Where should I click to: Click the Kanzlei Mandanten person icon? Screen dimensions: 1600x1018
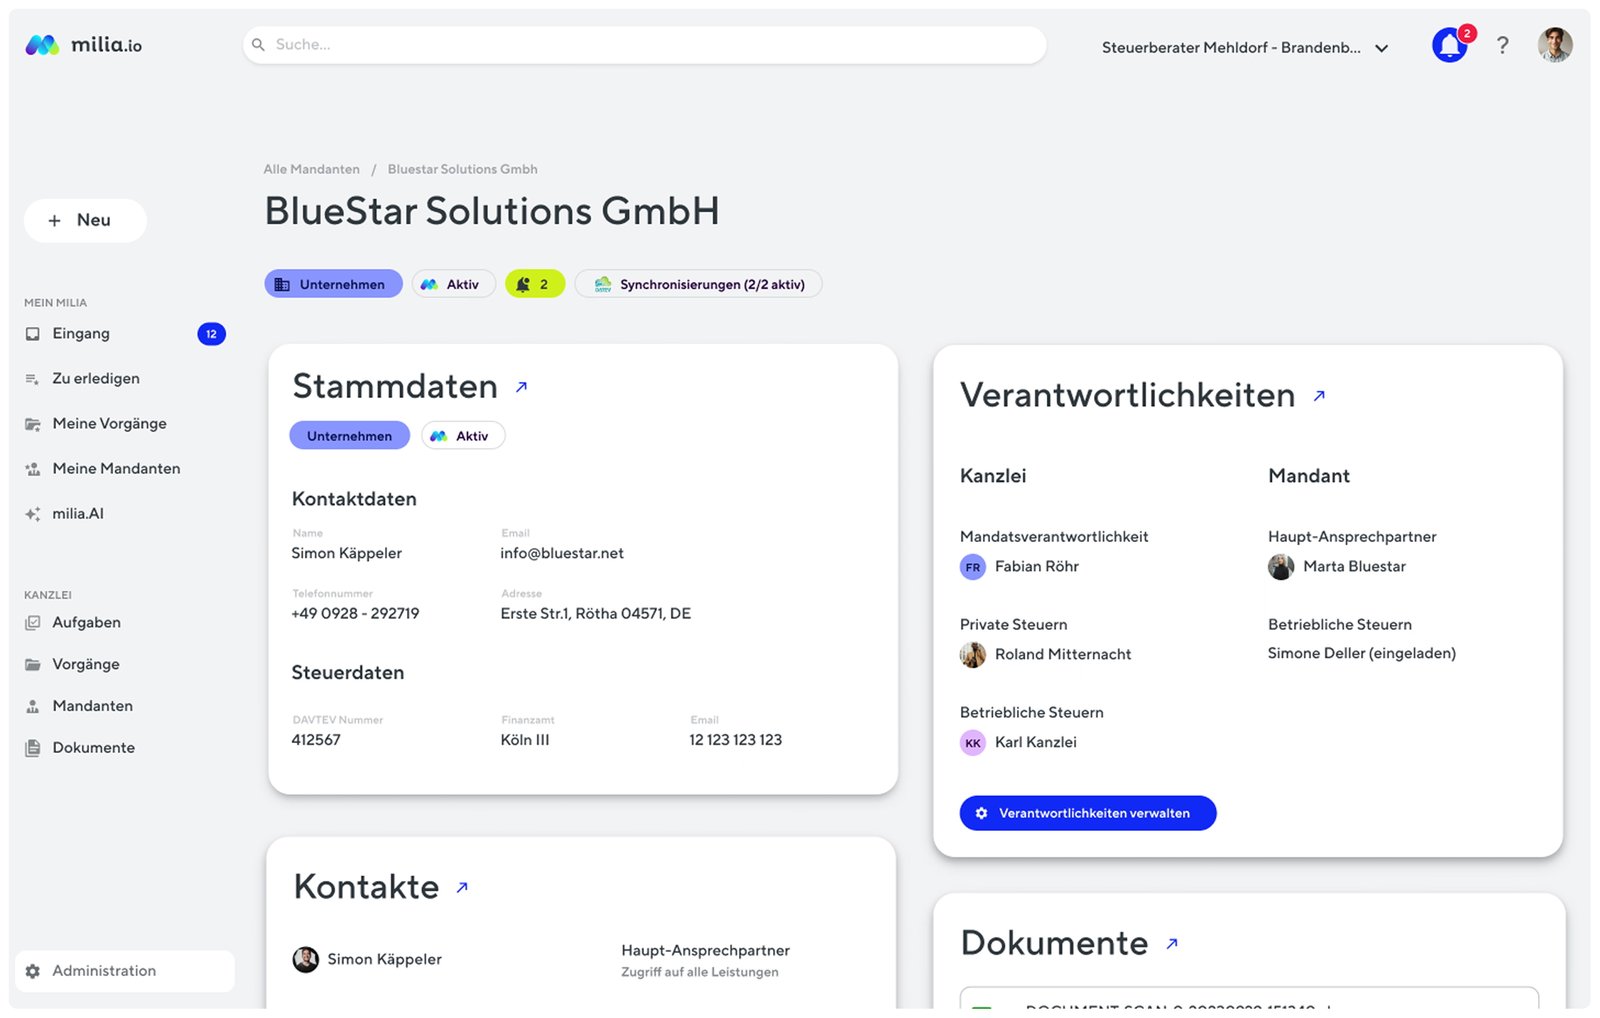tap(33, 706)
